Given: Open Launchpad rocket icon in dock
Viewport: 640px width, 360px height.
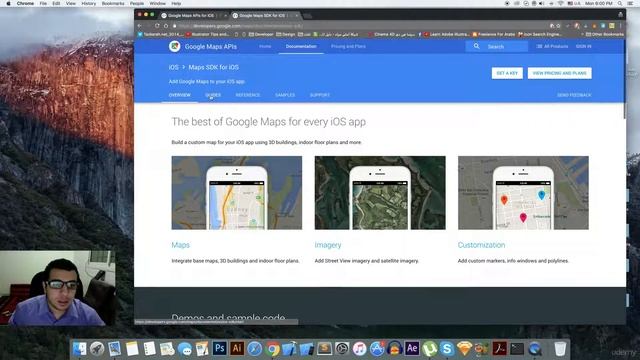Looking at the screenshot, I should 97,349.
